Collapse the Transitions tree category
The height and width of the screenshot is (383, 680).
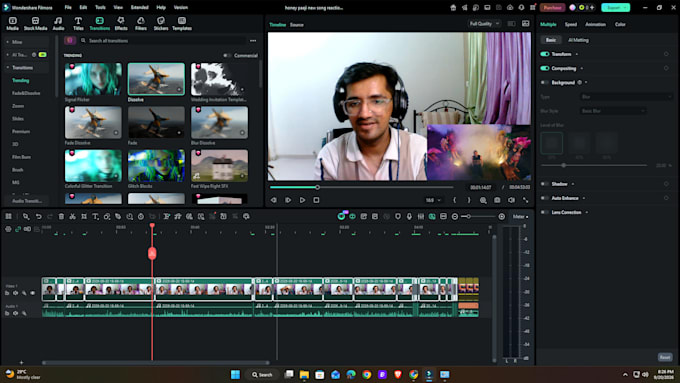click(x=8, y=68)
